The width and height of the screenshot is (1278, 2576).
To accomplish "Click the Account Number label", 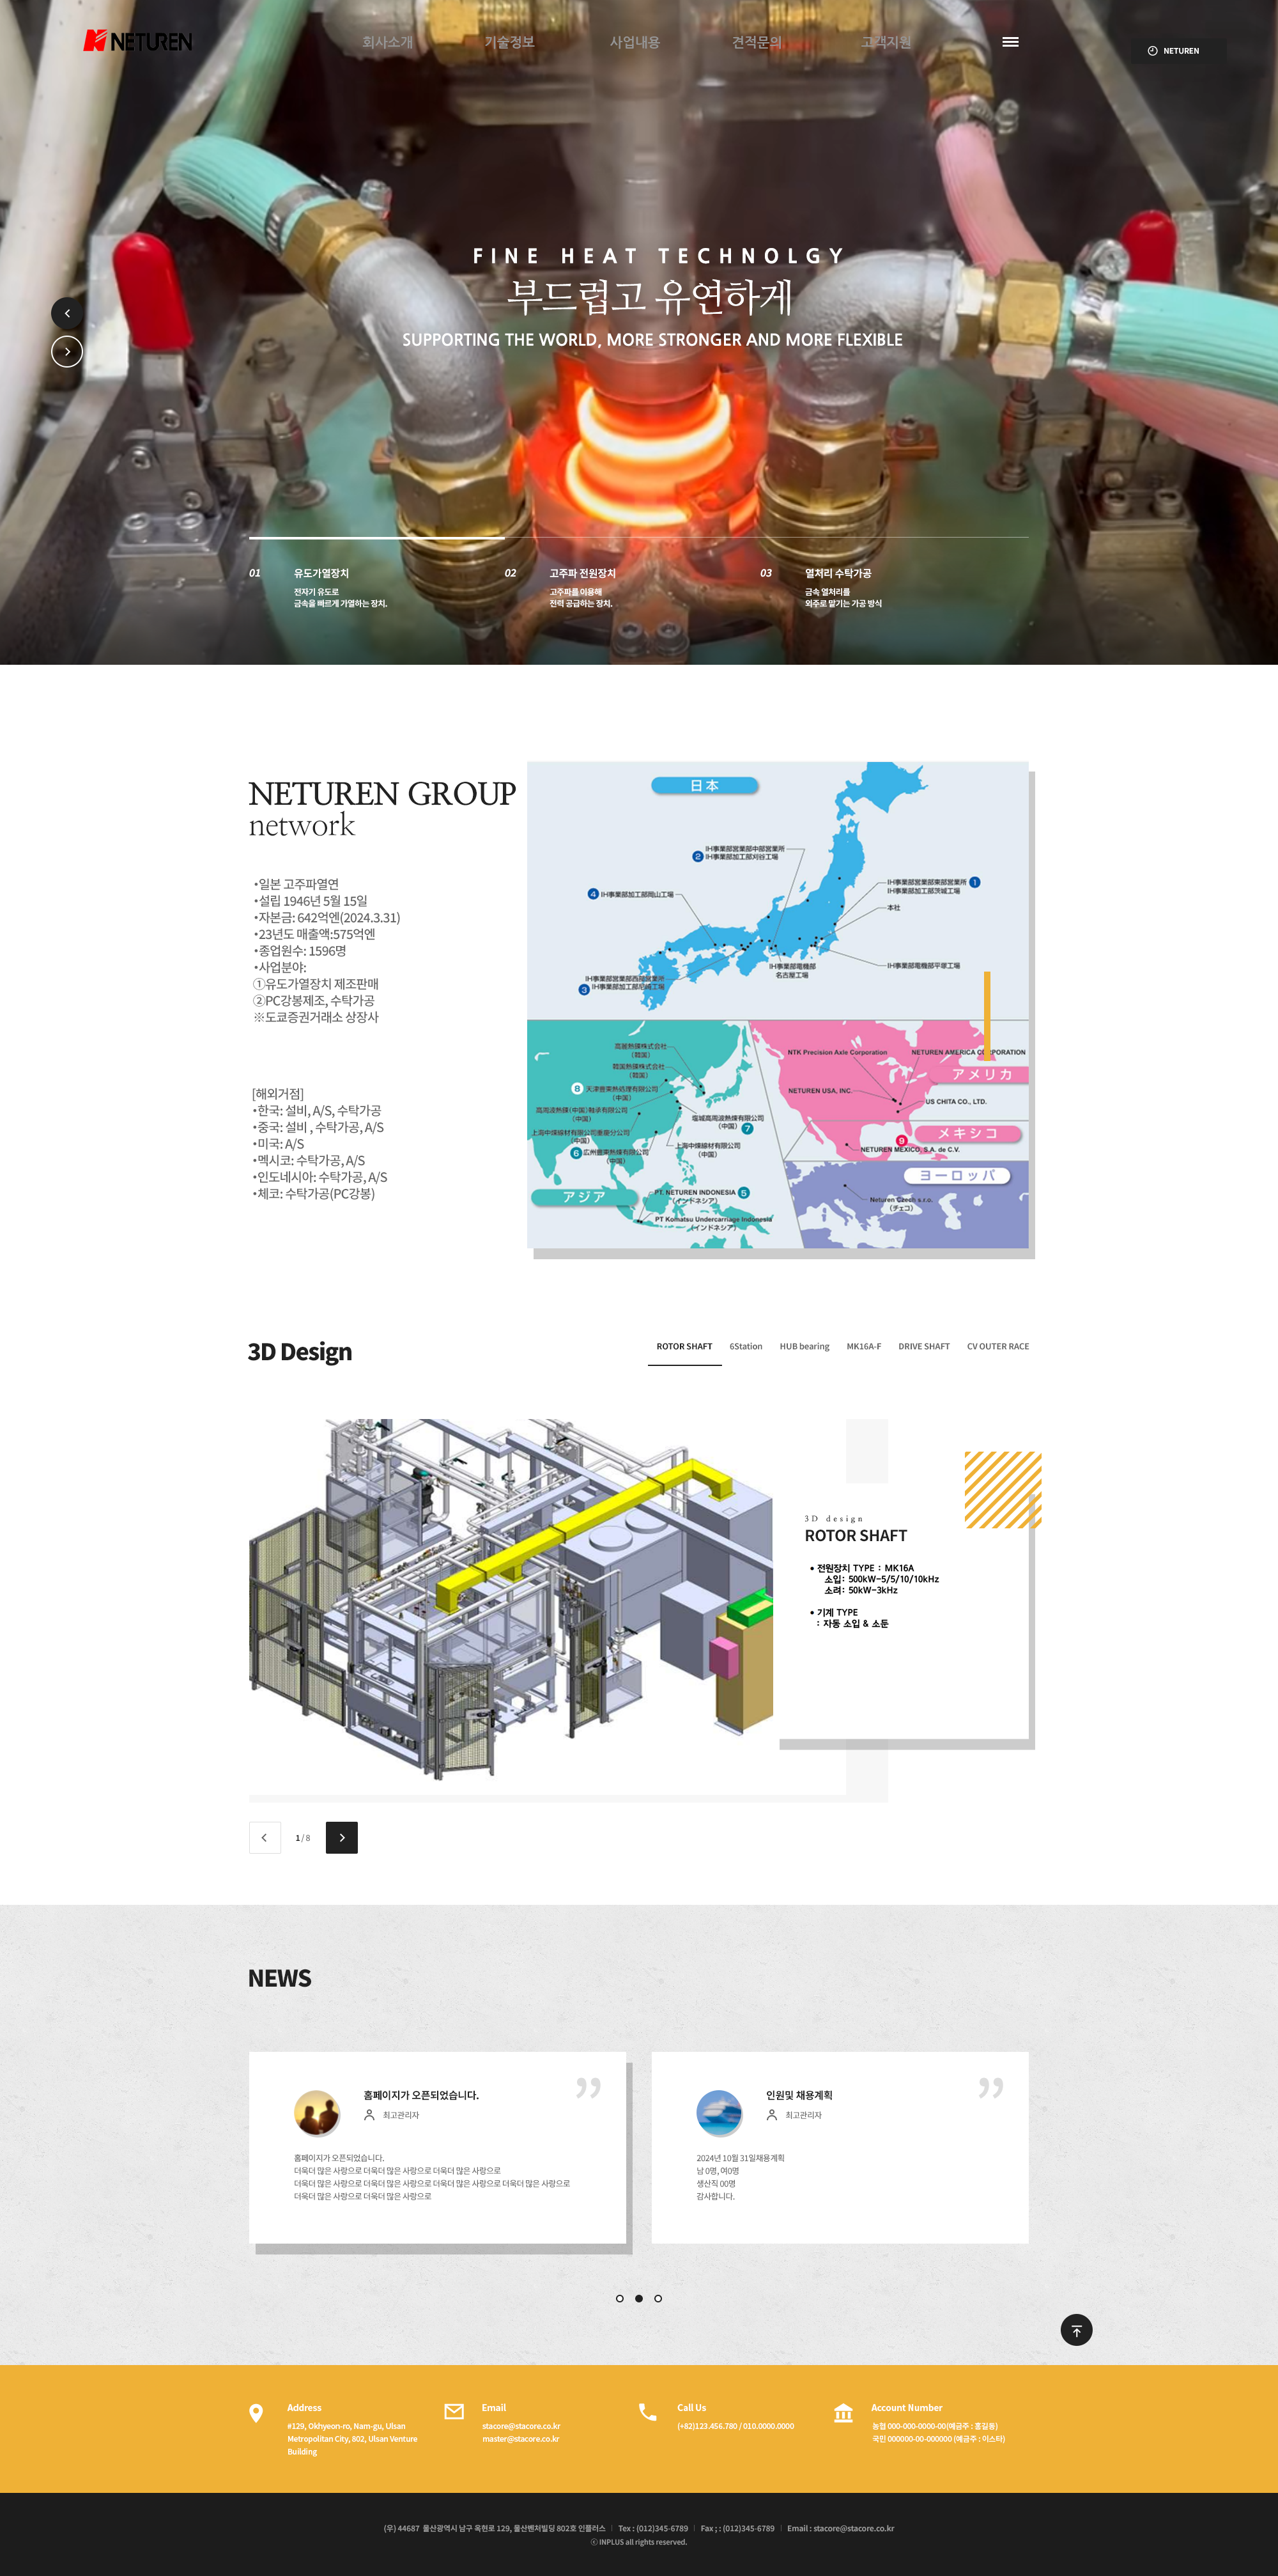I will (906, 2408).
